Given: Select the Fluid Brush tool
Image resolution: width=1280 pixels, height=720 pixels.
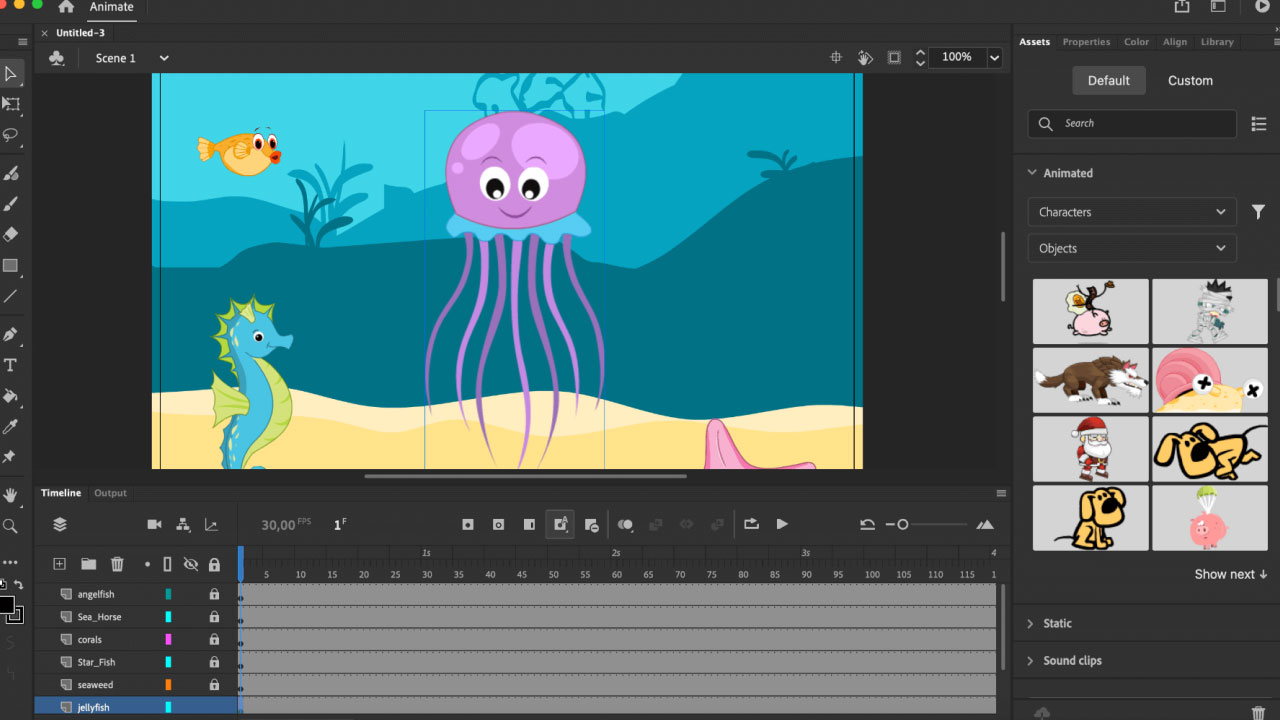Looking at the screenshot, I should pos(12,173).
